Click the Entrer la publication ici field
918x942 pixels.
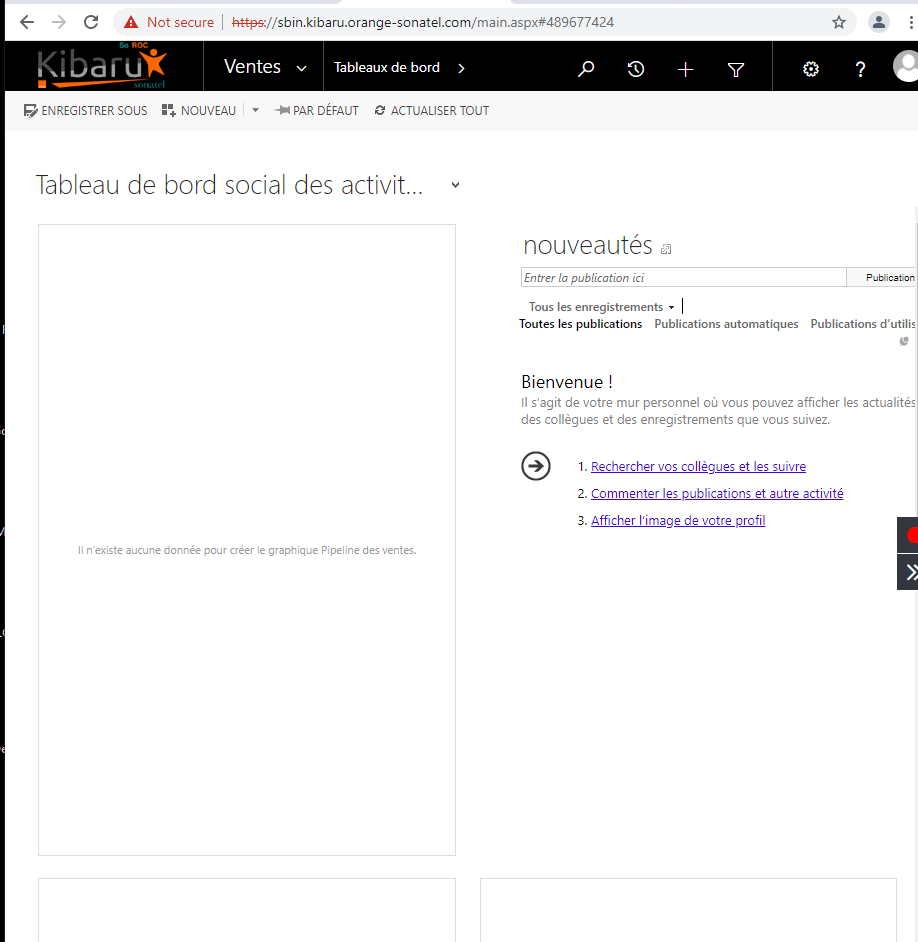683,278
